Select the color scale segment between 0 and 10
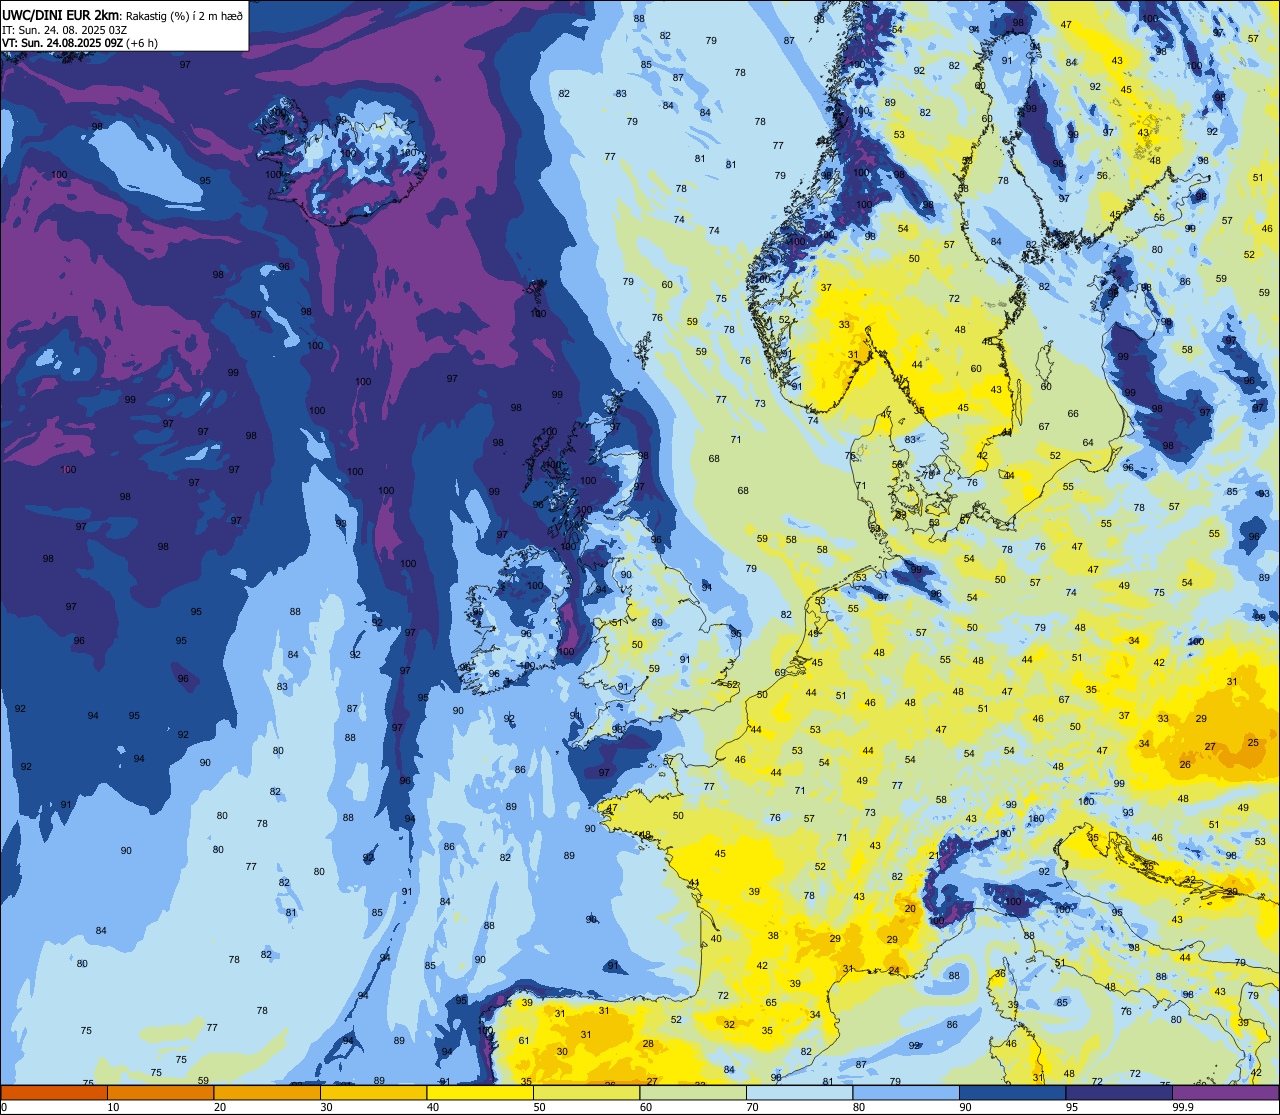Screen dimensions: 1280x1115 [x=54, y=1092]
